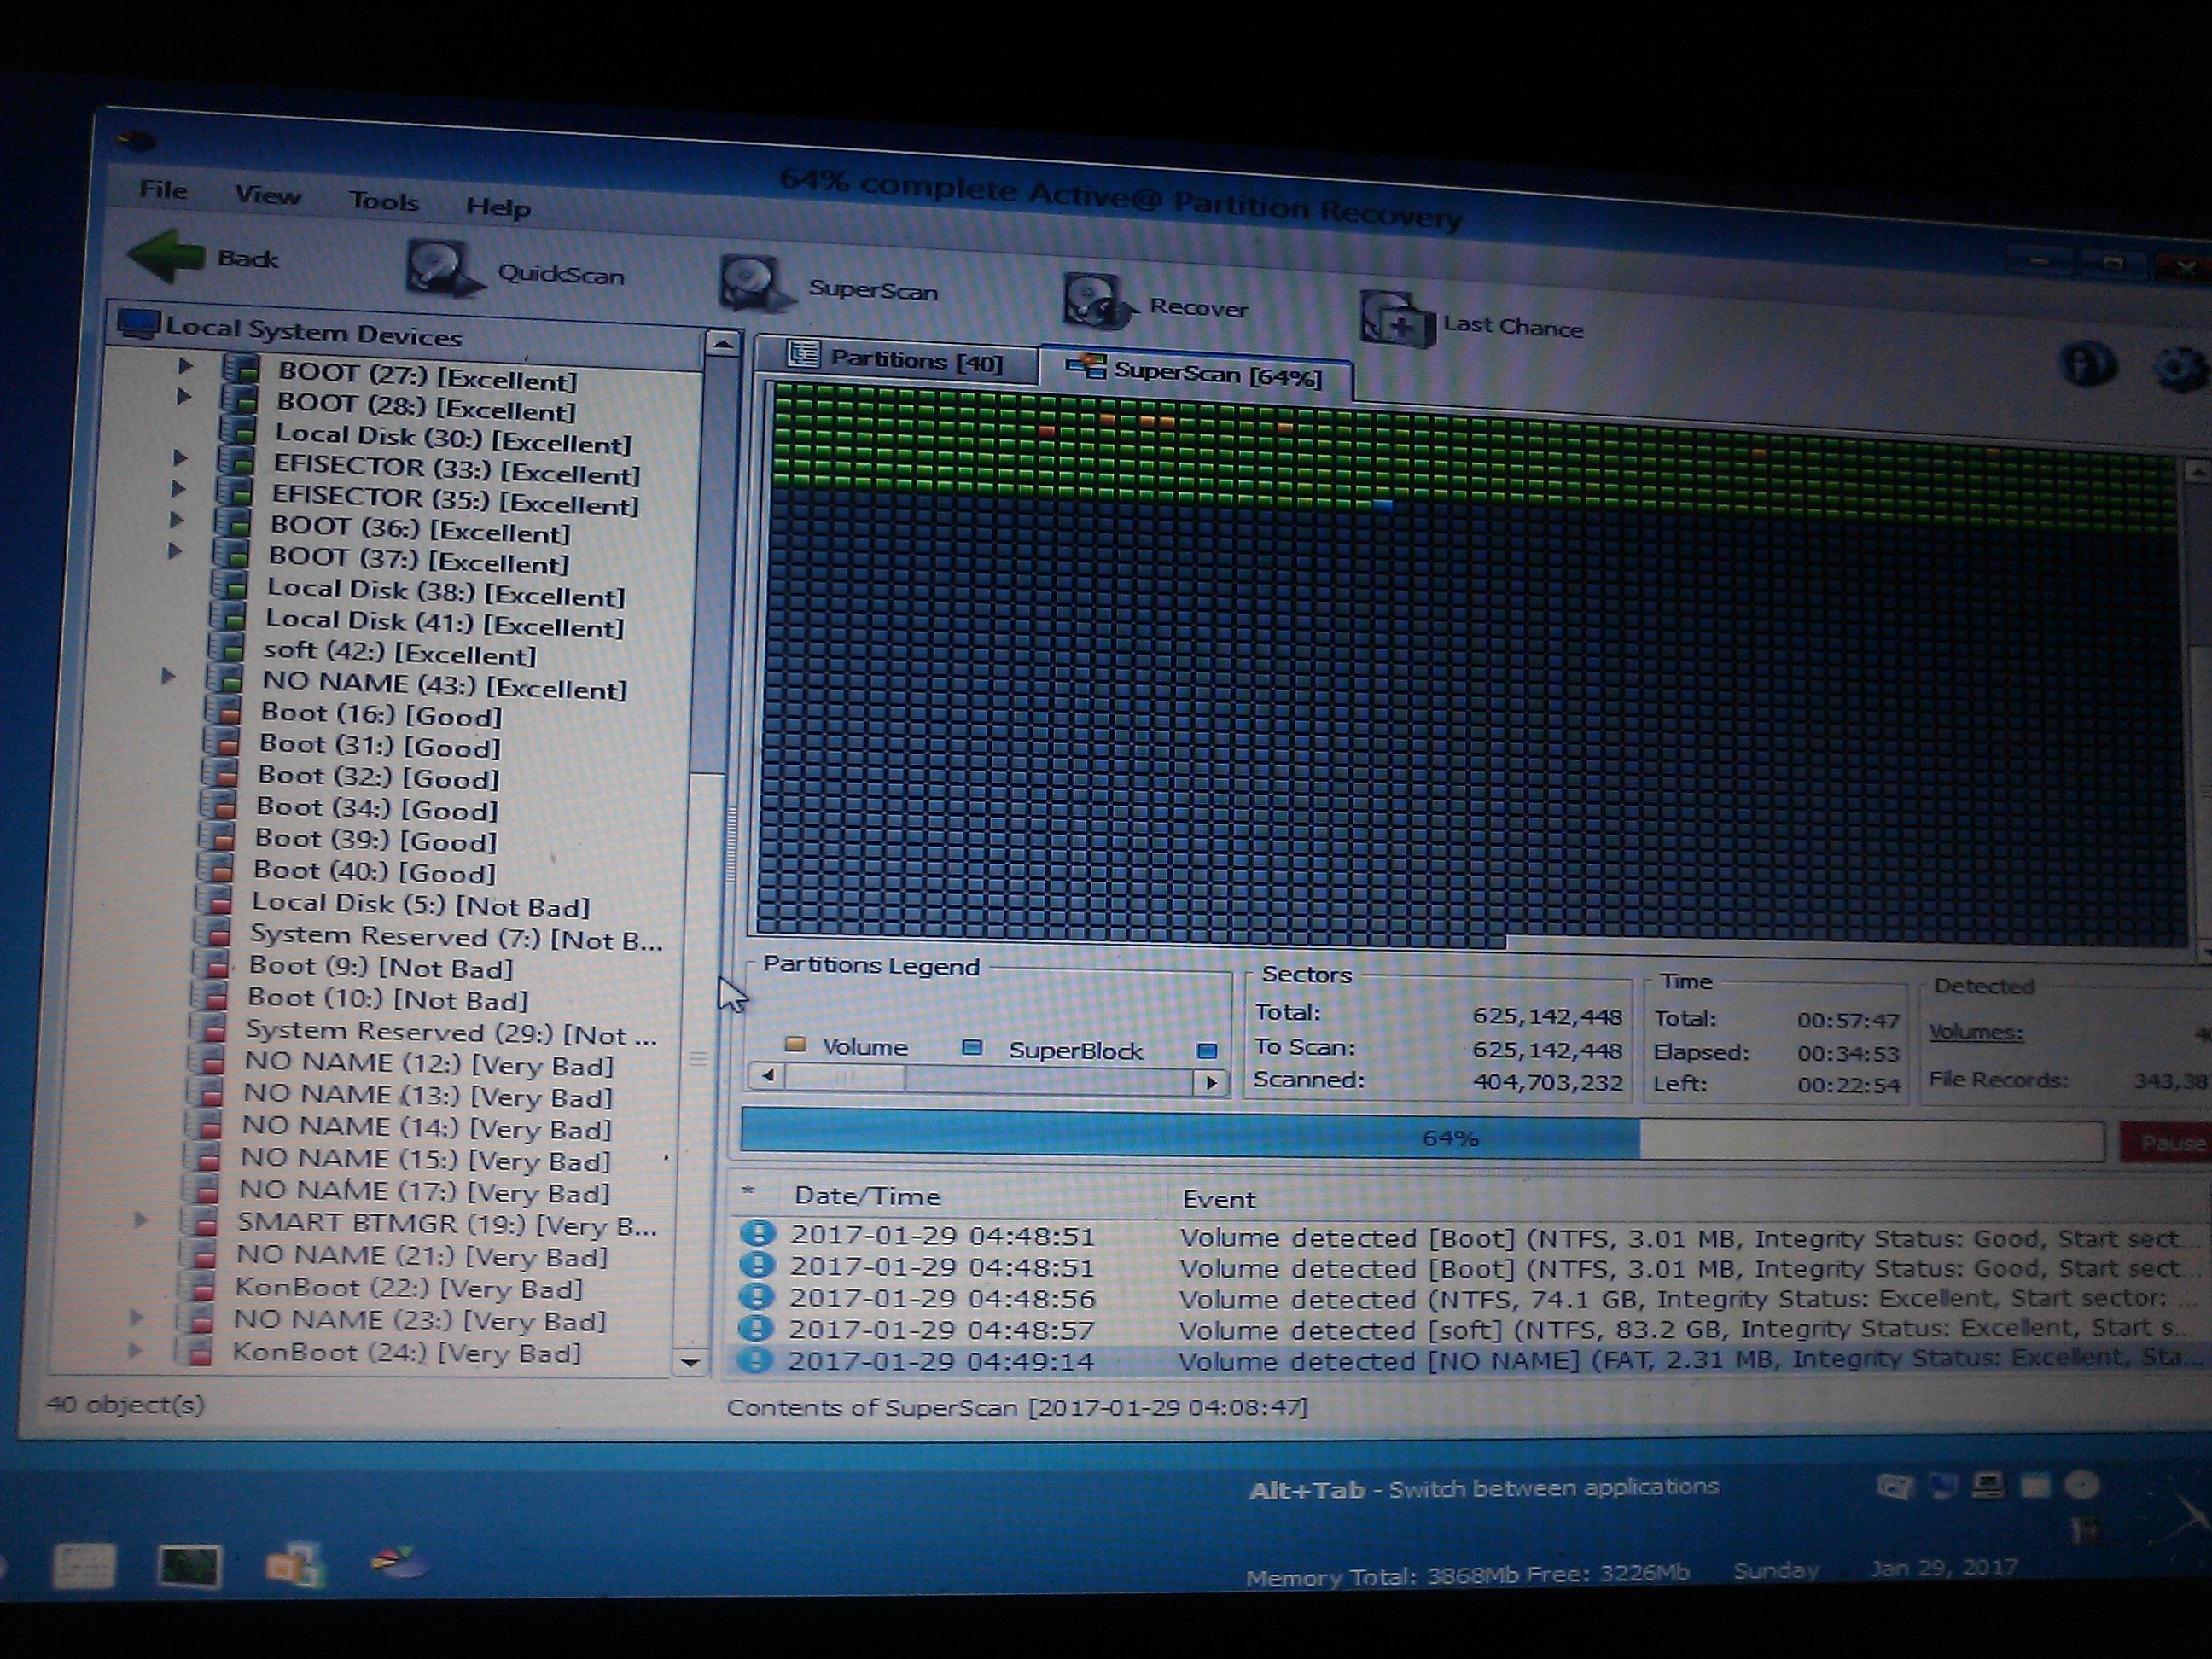The image size is (2212, 1659).
Task: Expand NO NAME (43:) tree node
Action: click(168, 677)
